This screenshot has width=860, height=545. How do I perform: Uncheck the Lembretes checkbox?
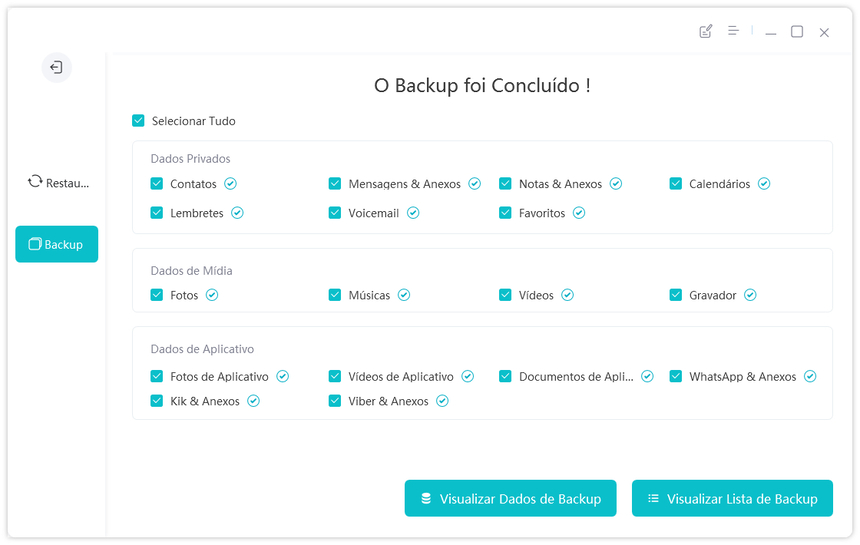point(157,213)
